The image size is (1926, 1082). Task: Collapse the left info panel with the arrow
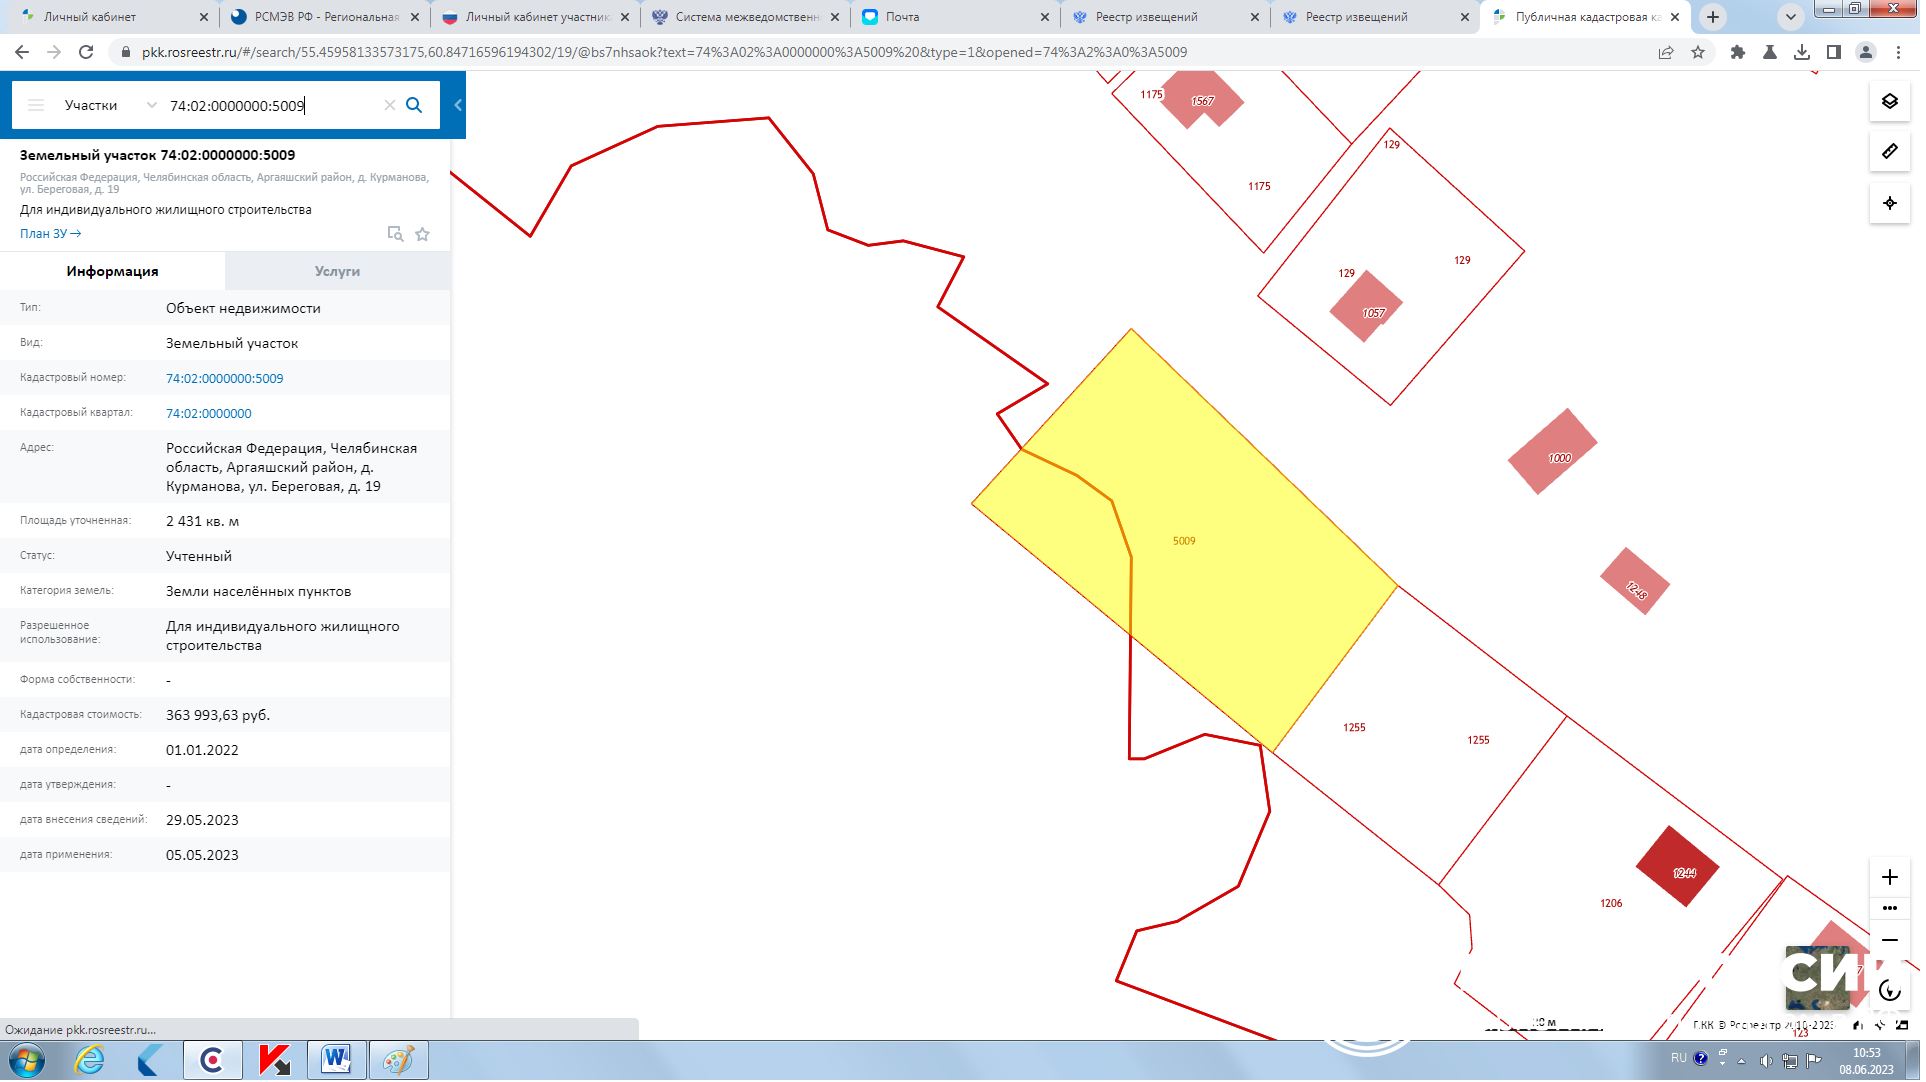(x=458, y=106)
